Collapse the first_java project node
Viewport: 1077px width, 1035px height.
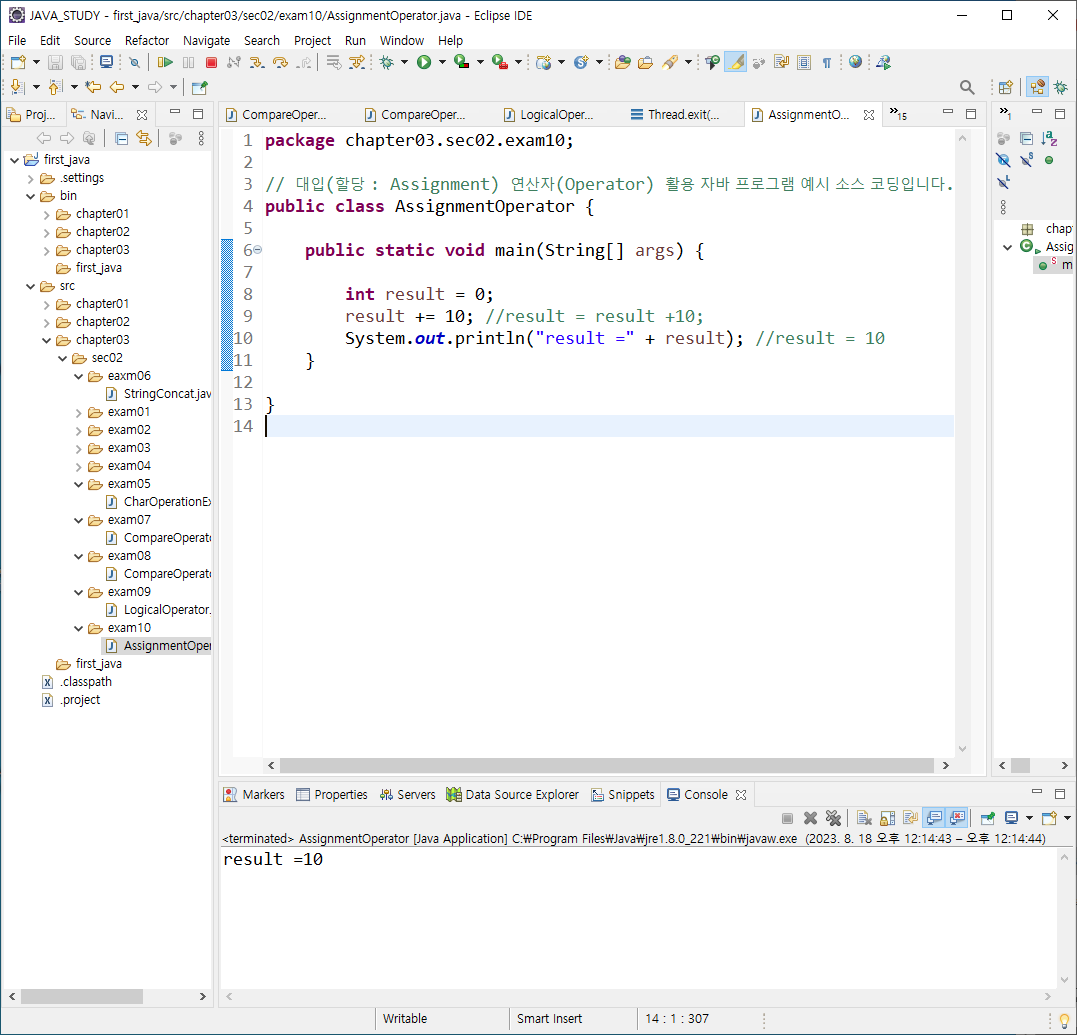(14, 160)
